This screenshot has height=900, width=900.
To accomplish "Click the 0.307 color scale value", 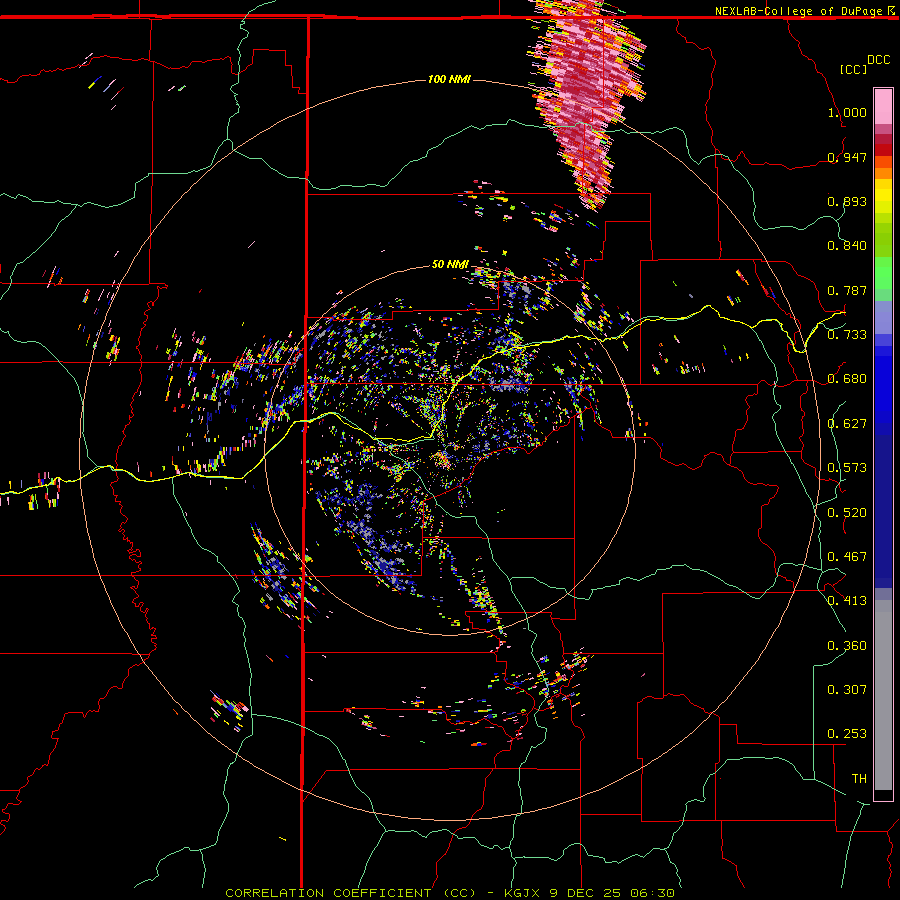I will coord(847,690).
